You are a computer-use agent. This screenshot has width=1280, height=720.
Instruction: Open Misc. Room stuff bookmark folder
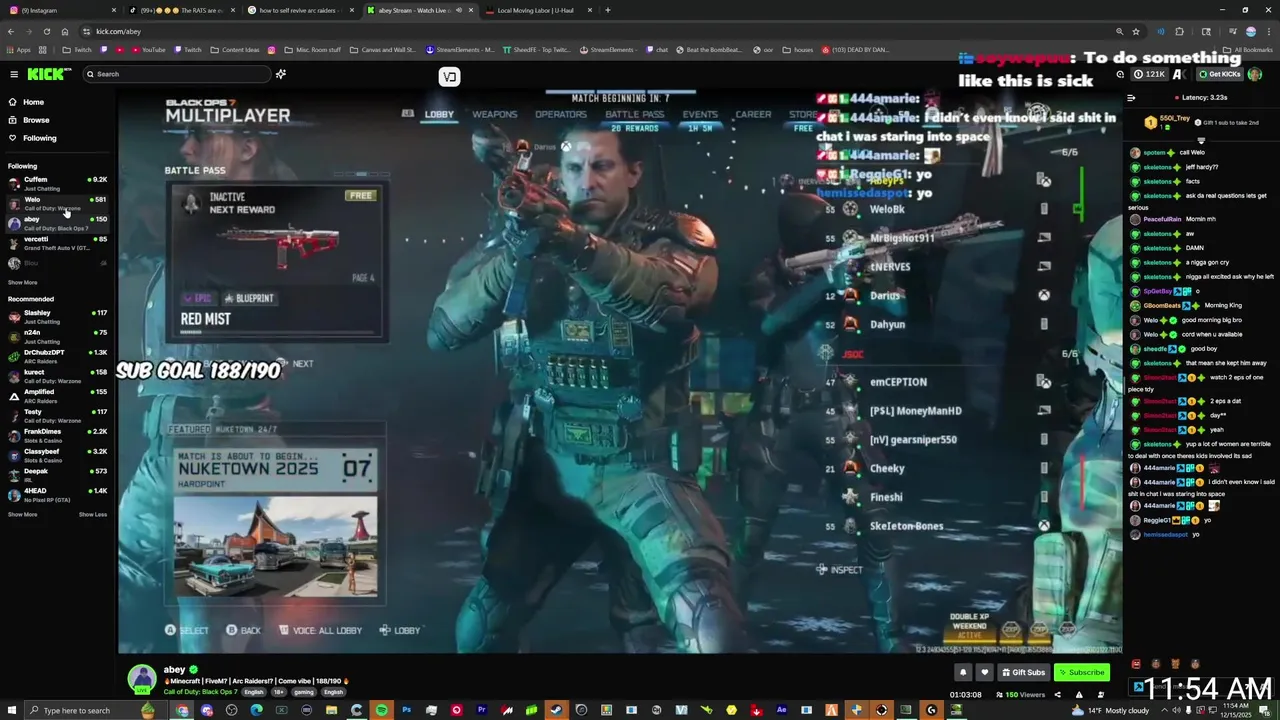(x=312, y=49)
